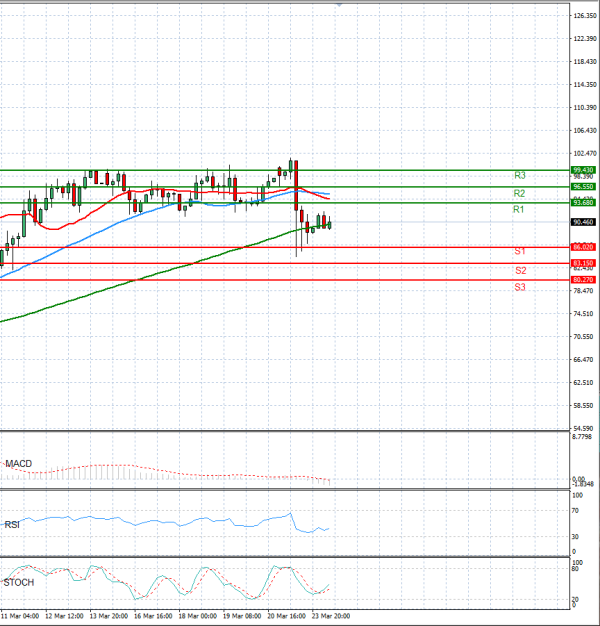Select the MACD indicator label

[18, 464]
